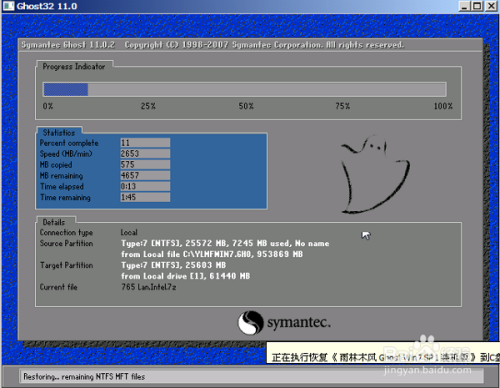Click the Symantec yin-yang logo
Image resolution: width=500 pixels, height=388 pixels.
tap(251, 322)
